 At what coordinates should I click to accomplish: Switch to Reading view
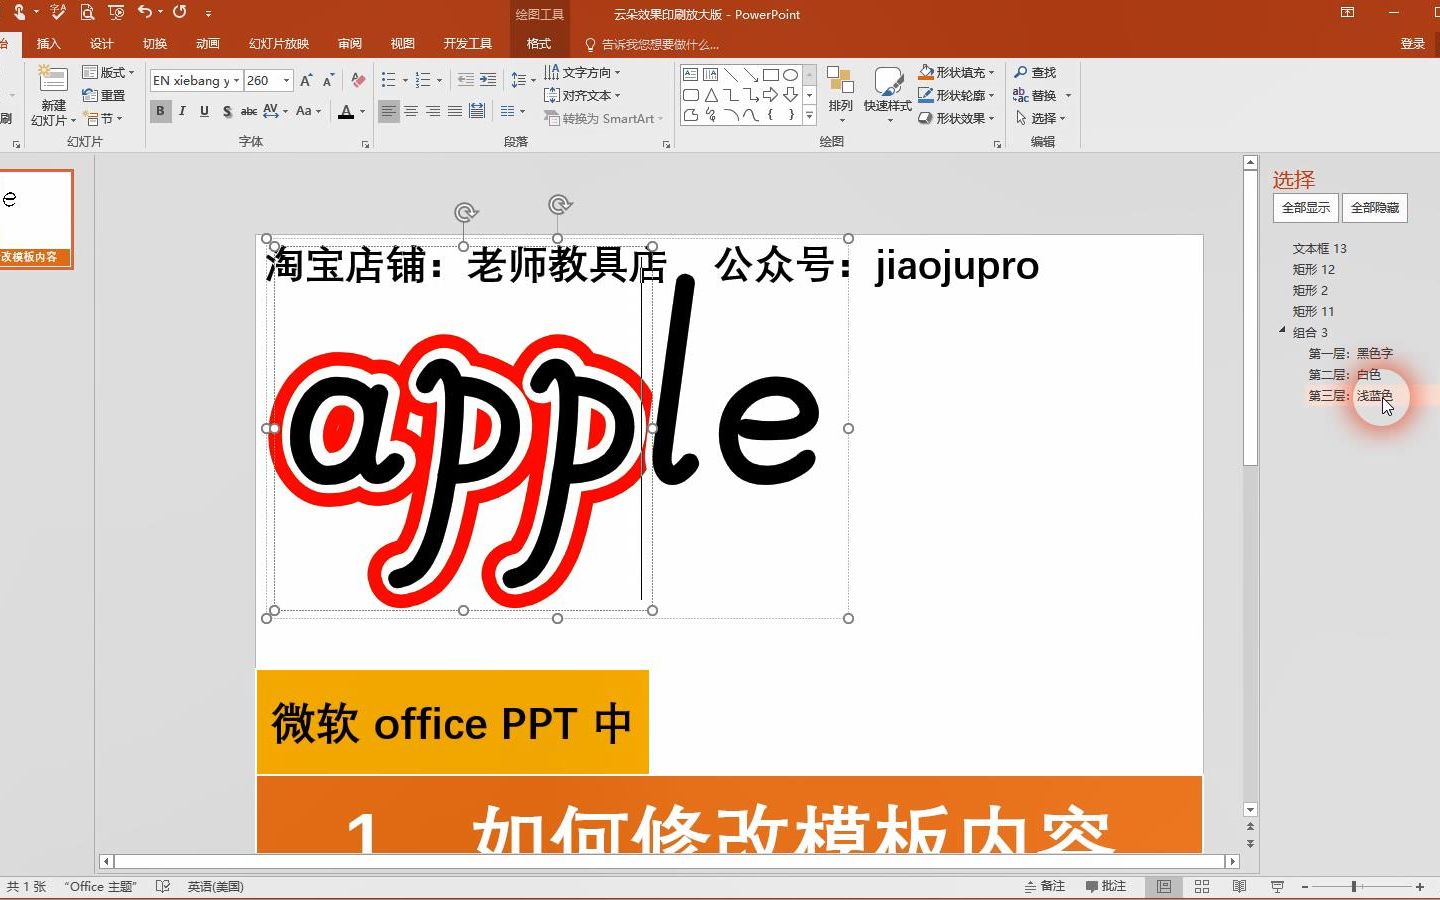point(1239,886)
